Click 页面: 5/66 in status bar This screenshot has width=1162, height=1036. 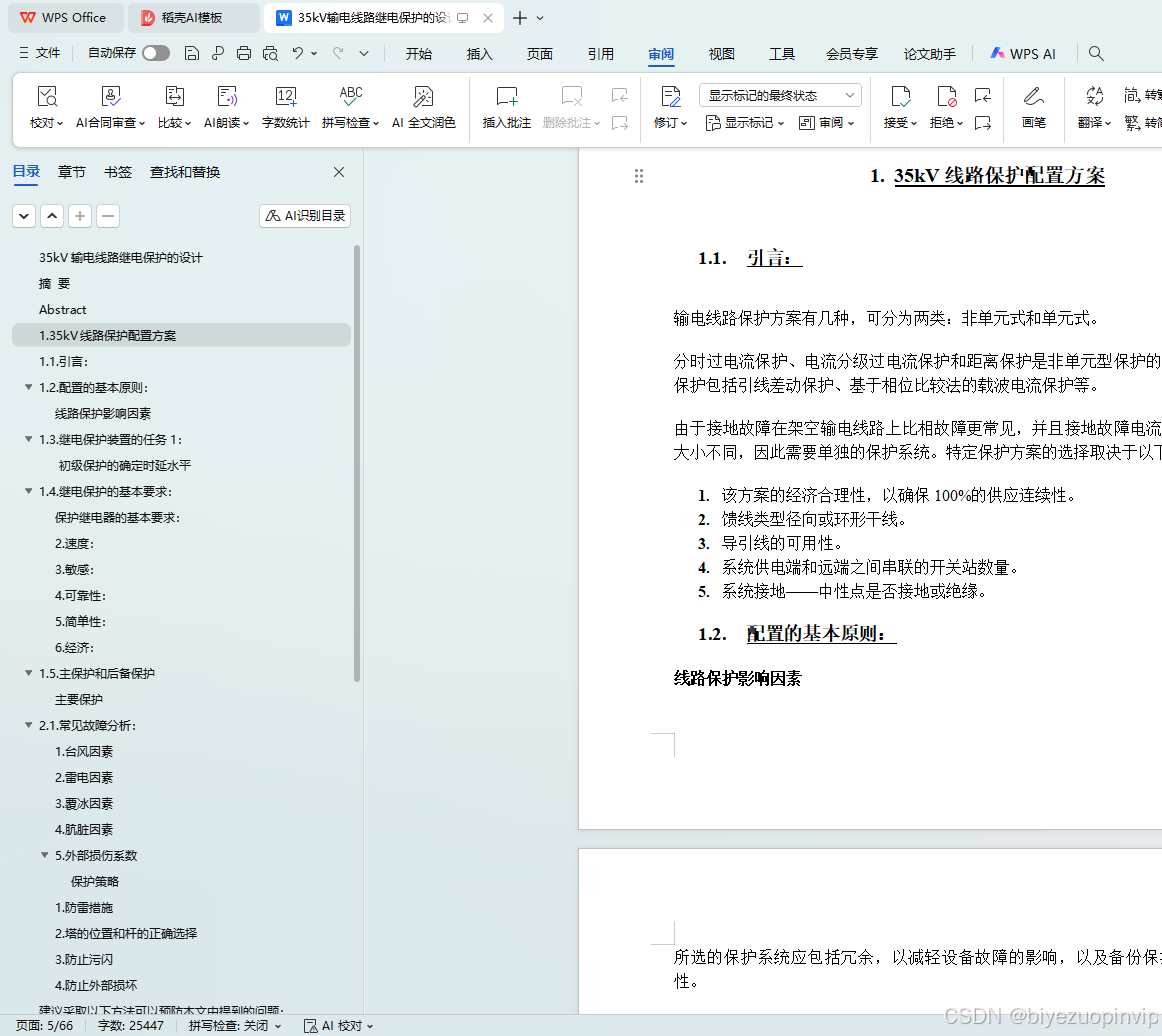pyautogui.click(x=44, y=1026)
